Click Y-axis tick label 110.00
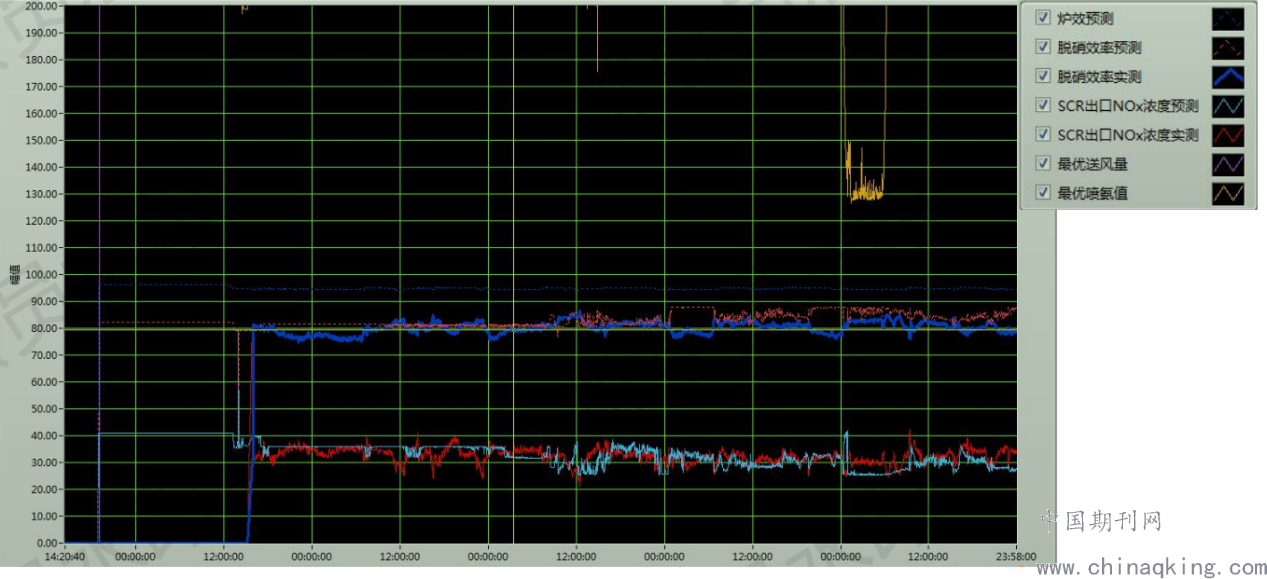The height and width of the screenshot is (579, 1267). pyautogui.click(x=41, y=247)
